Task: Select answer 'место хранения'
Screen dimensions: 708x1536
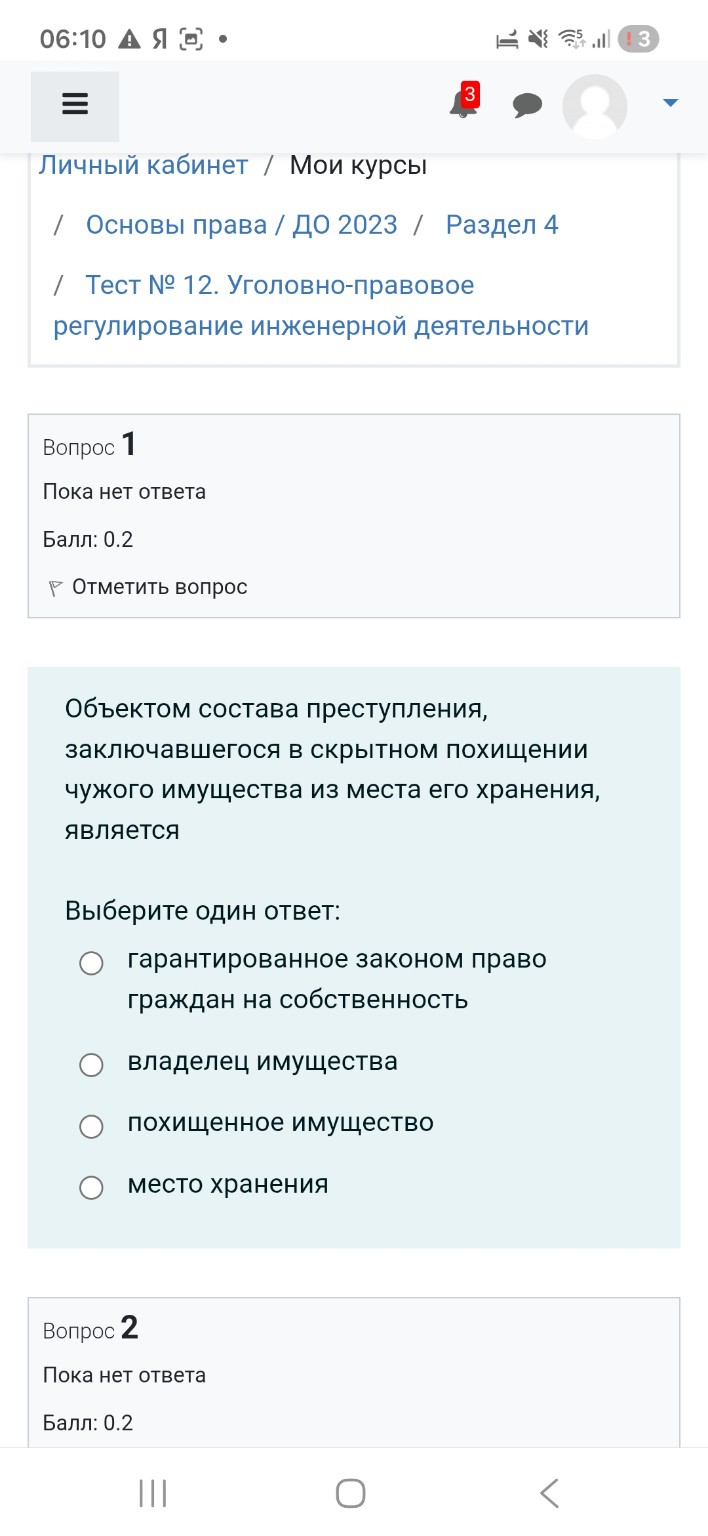Action: pyautogui.click(x=91, y=1187)
